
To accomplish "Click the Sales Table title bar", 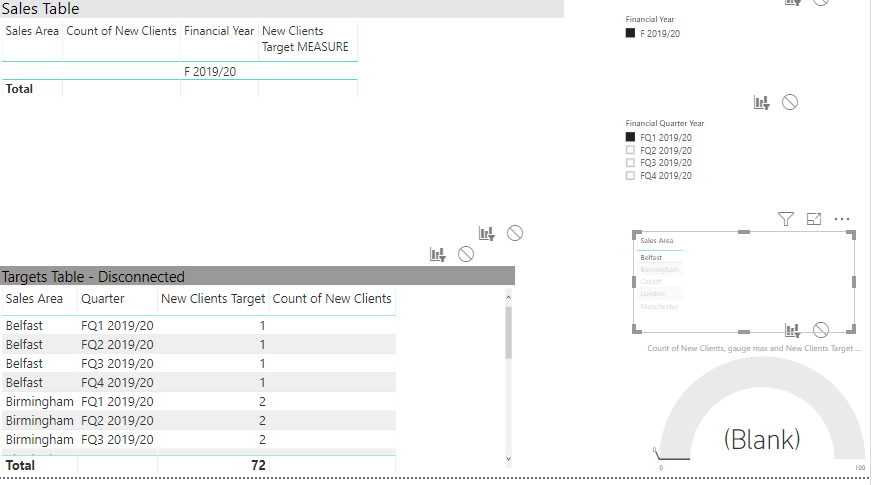I will coord(282,9).
